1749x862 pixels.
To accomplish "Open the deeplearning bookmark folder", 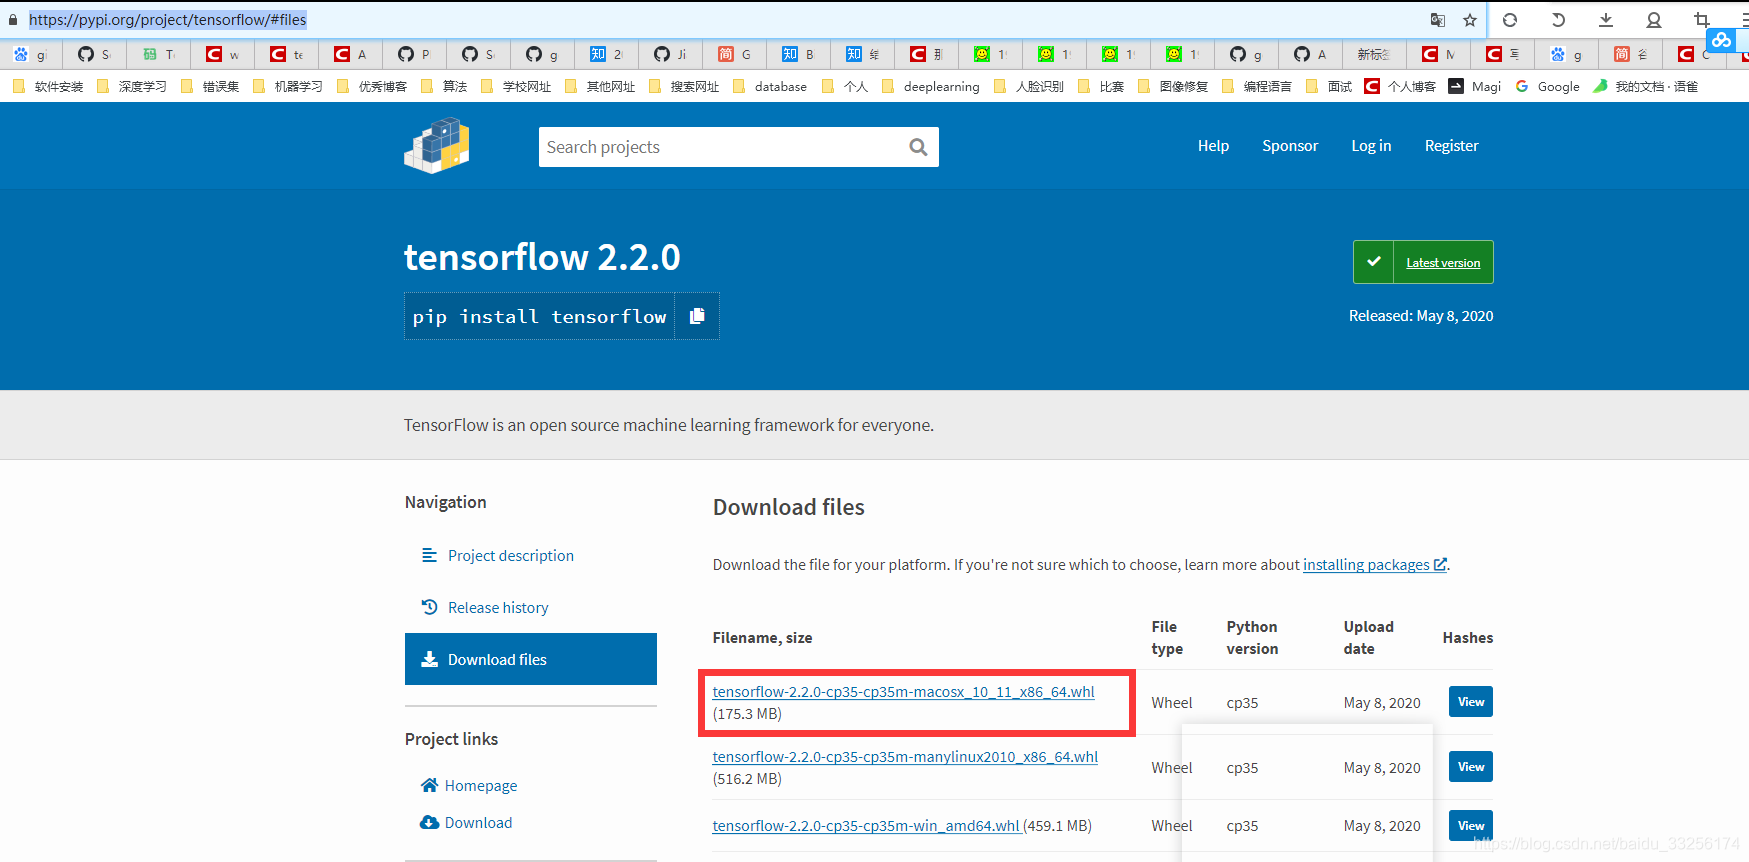I will pos(931,86).
